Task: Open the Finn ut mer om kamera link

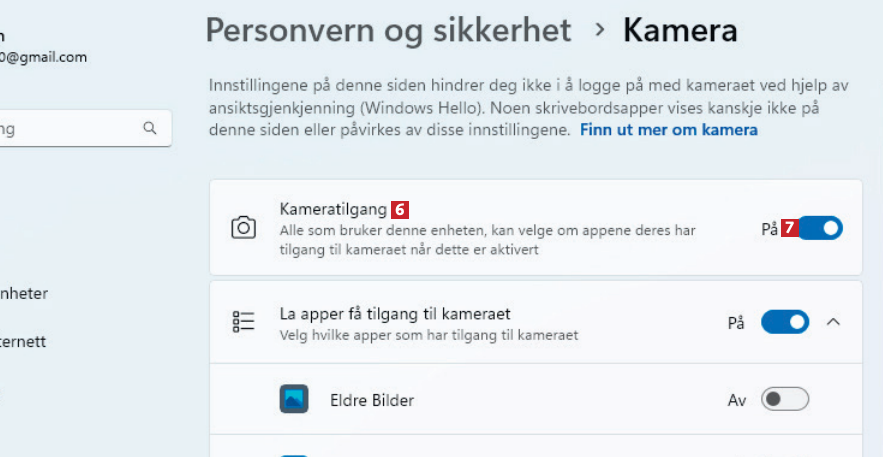Action: point(668,130)
